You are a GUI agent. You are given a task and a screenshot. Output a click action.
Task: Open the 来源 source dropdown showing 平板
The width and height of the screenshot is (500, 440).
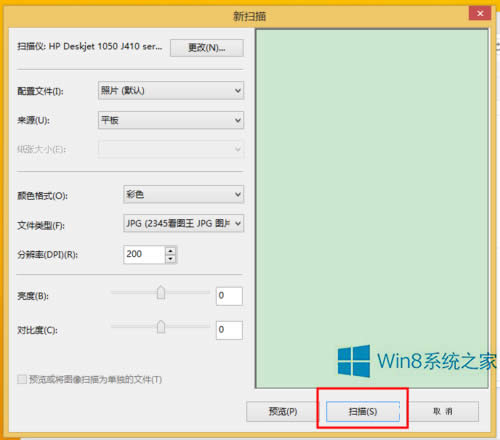pos(171,120)
